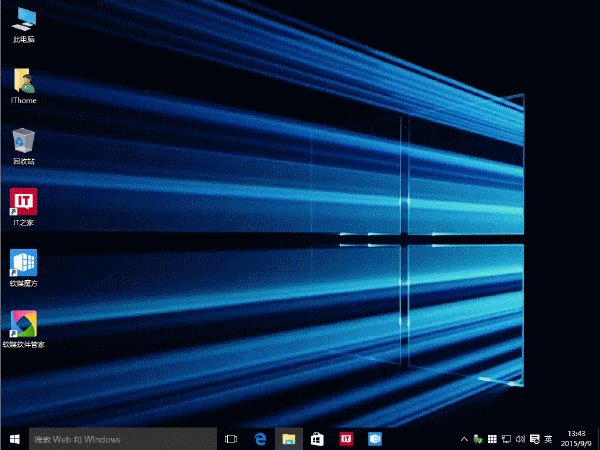Click the red IT之家 taskbar icon
This screenshot has height=450, width=600.
(x=346, y=439)
